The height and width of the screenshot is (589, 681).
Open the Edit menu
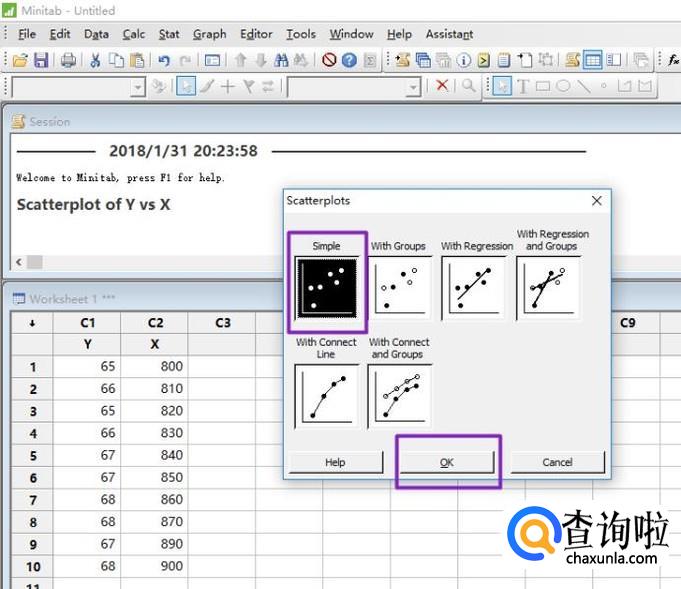tap(60, 34)
